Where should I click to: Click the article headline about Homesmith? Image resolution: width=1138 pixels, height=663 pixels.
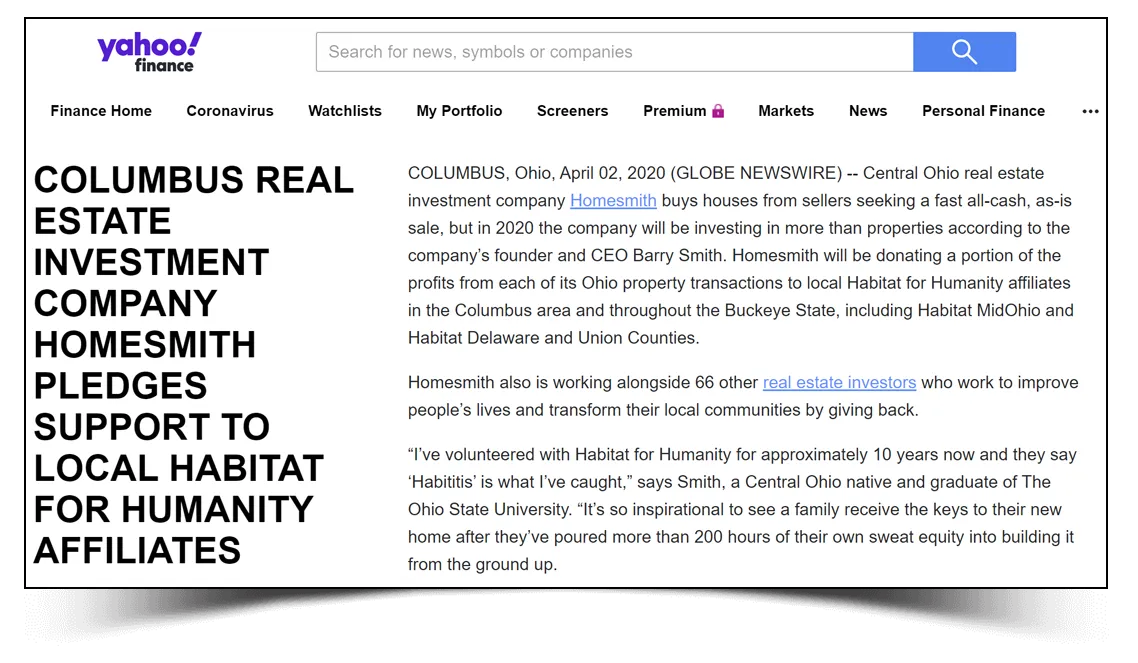click(193, 365)
